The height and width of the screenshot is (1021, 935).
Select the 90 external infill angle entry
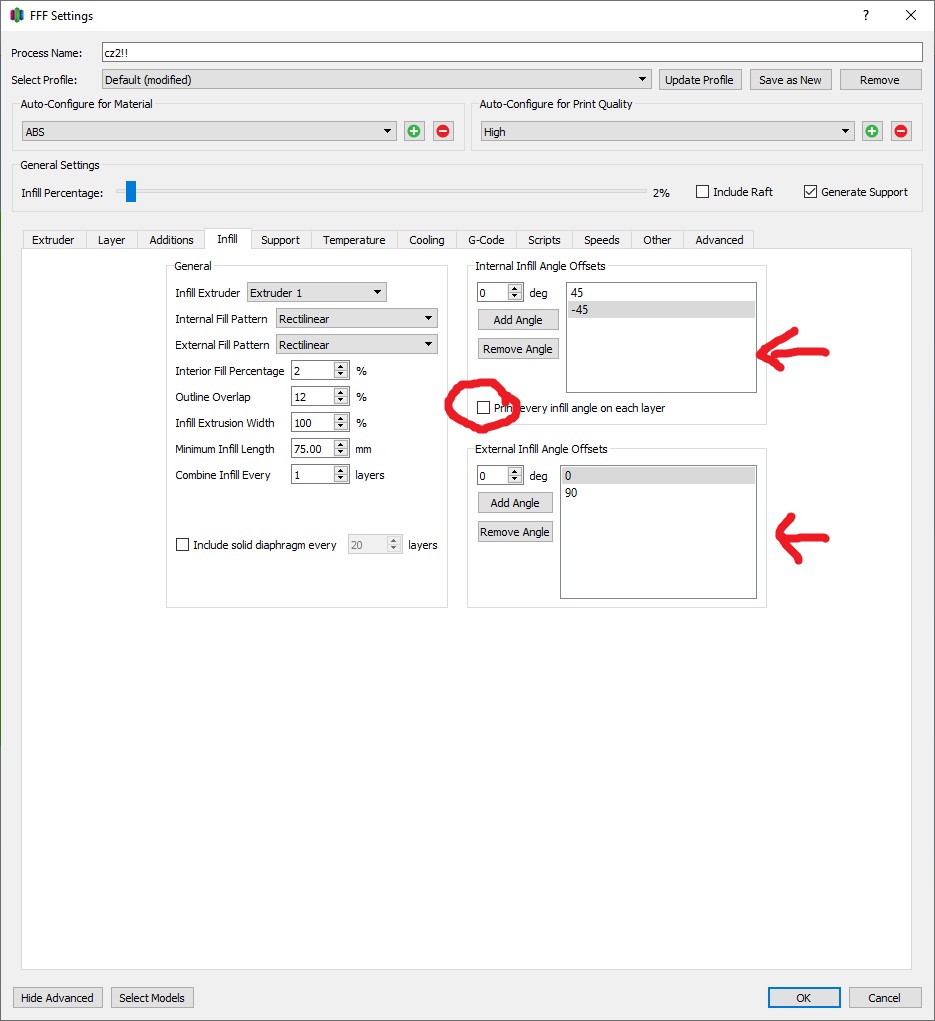pyautogui.click(x=658, y=492)
